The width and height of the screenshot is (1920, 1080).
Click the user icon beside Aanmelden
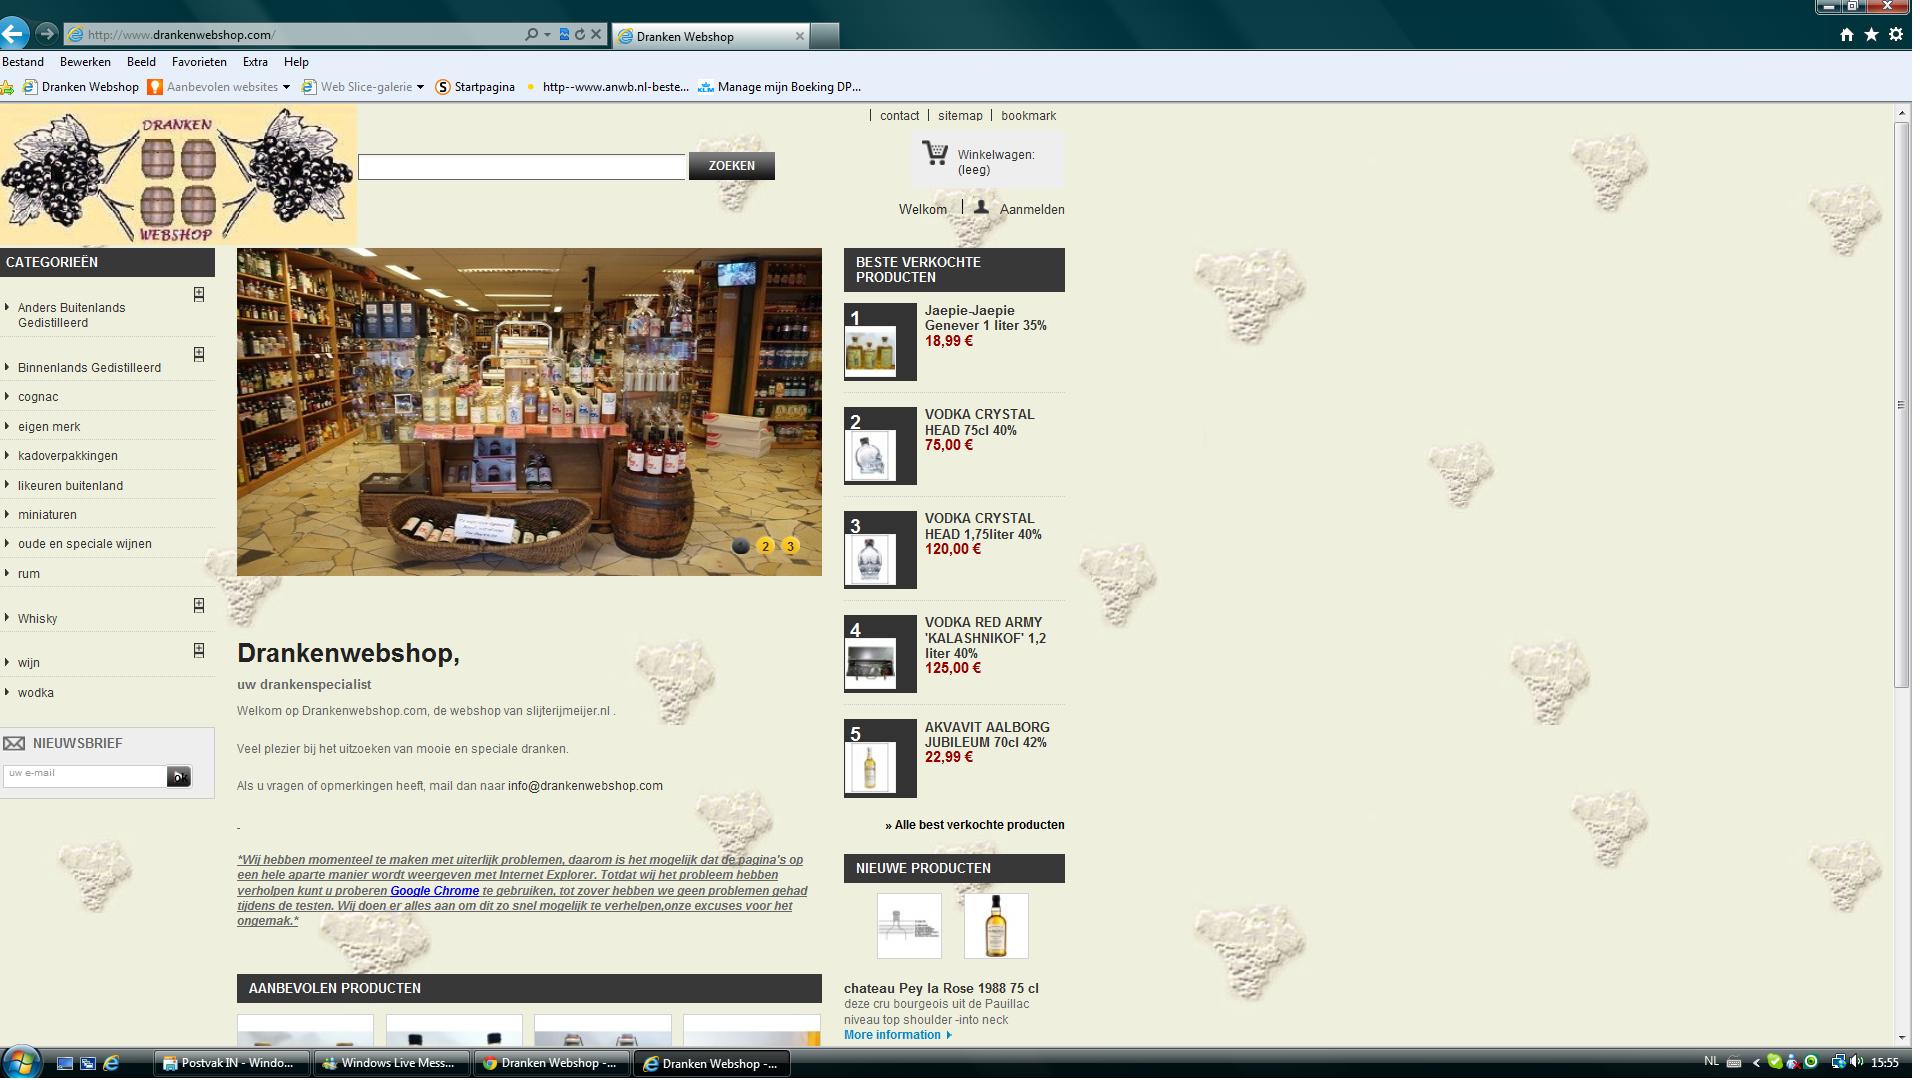click(x=981, y=207)
